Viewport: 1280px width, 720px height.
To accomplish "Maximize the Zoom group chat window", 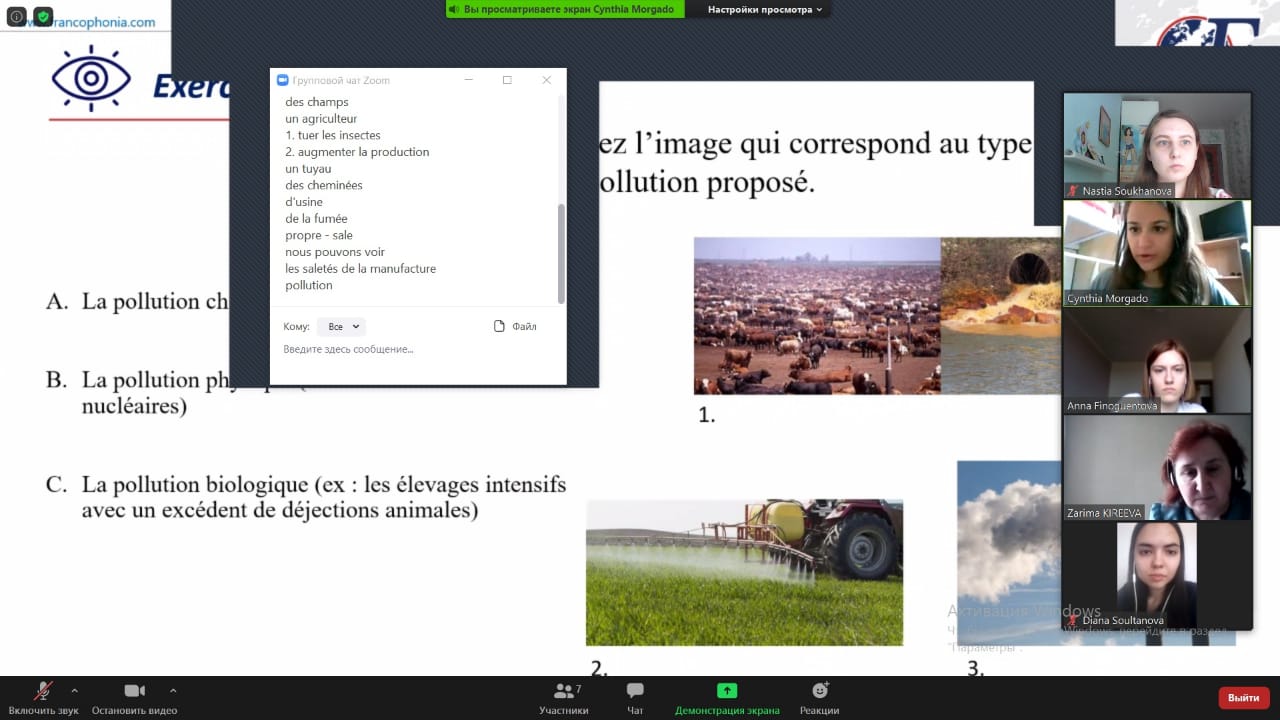I will point(507,80).
